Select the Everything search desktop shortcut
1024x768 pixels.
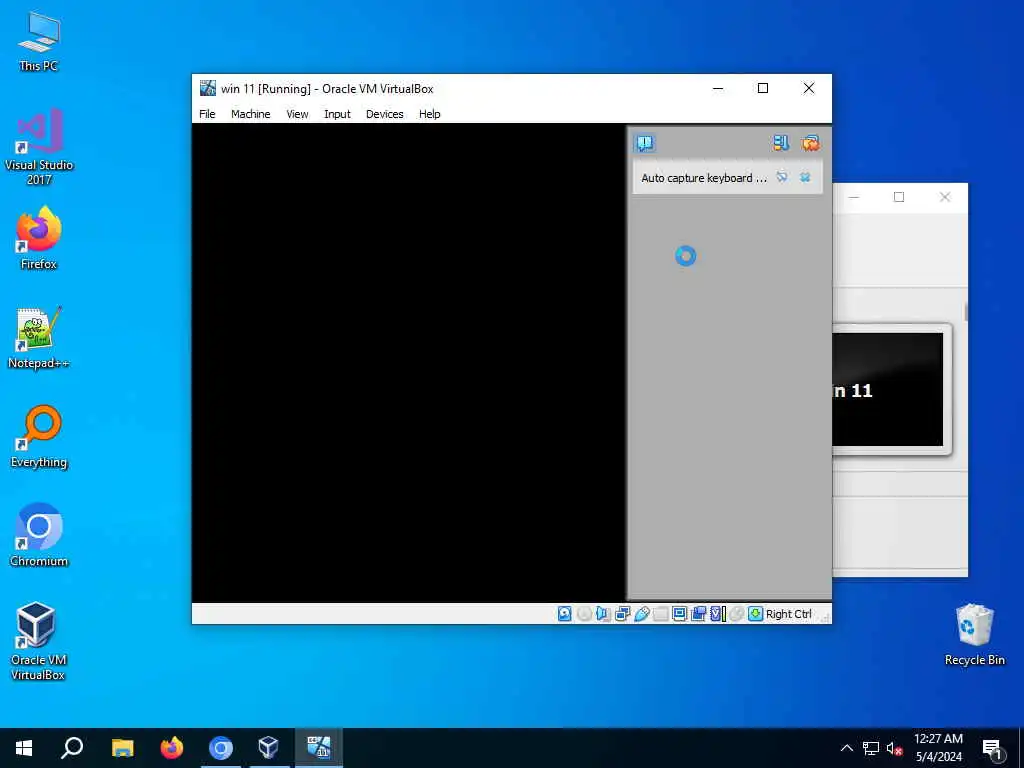click(39, 437)
